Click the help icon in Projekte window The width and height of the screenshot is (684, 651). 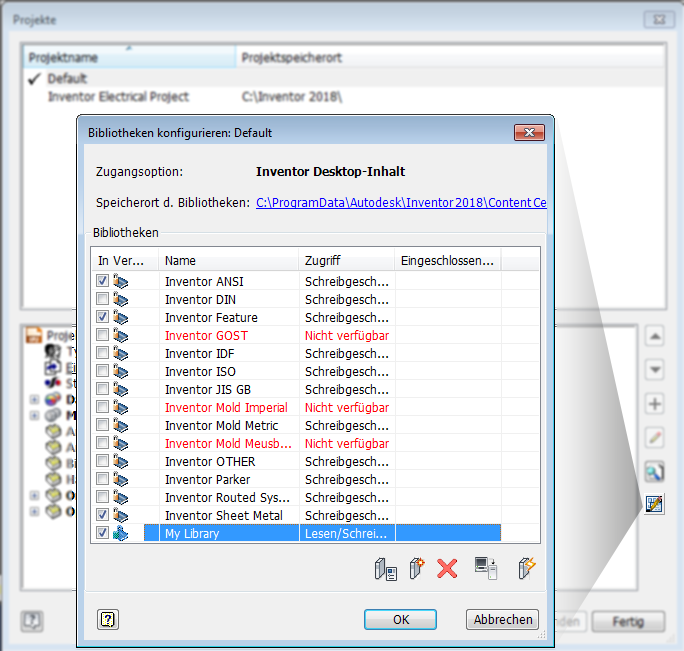click(x=32, y=620)
